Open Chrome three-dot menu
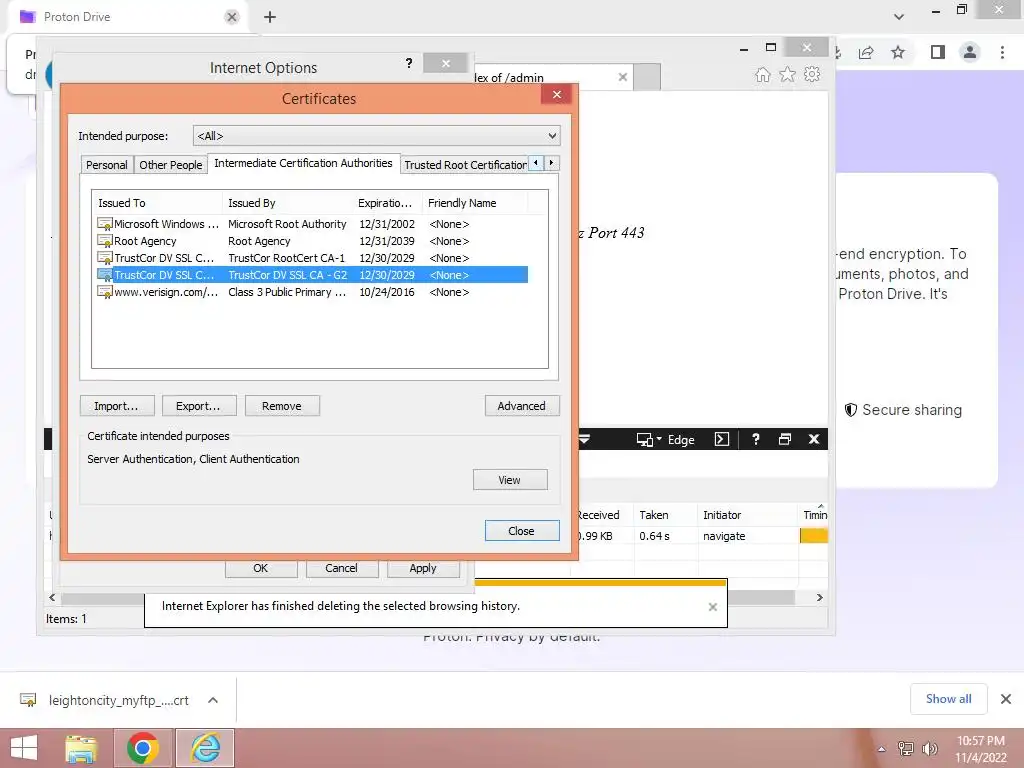 (x=1002, y=52)
